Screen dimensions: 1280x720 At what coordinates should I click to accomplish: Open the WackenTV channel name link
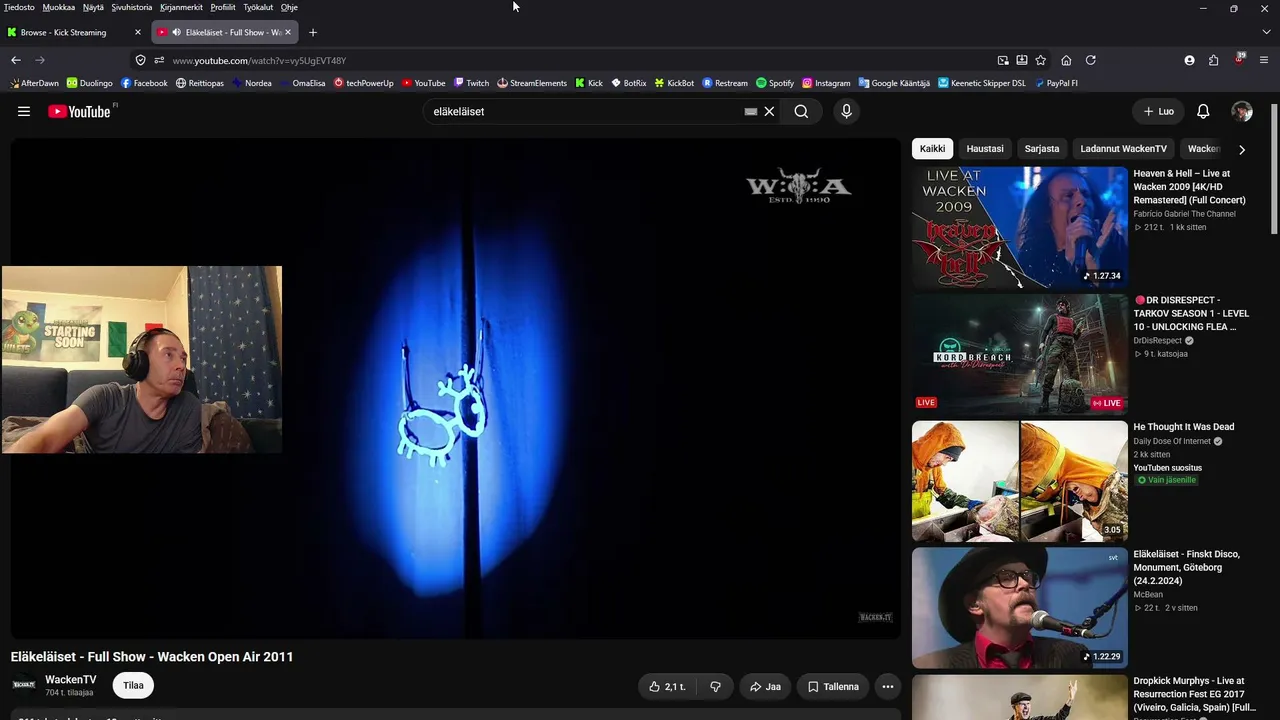click(71, 680)
